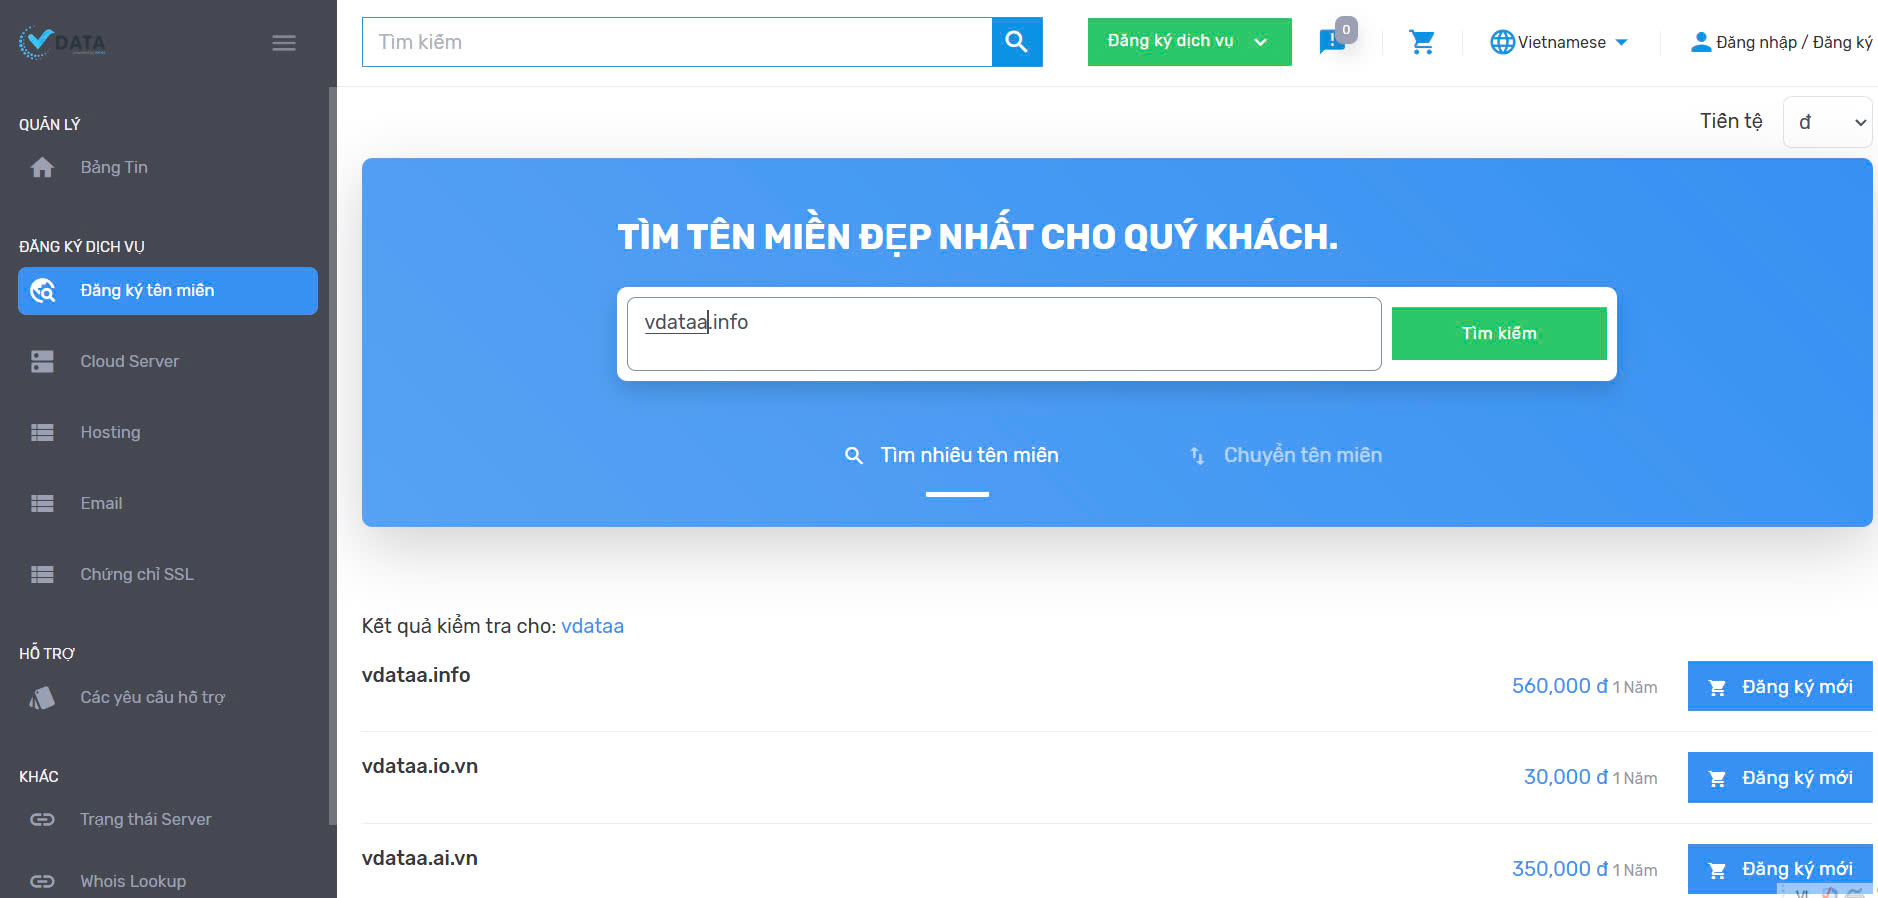Open the Vietnamese language dropdown
The width and height of the screenshot is (1878, 898).
[1561, 42]
